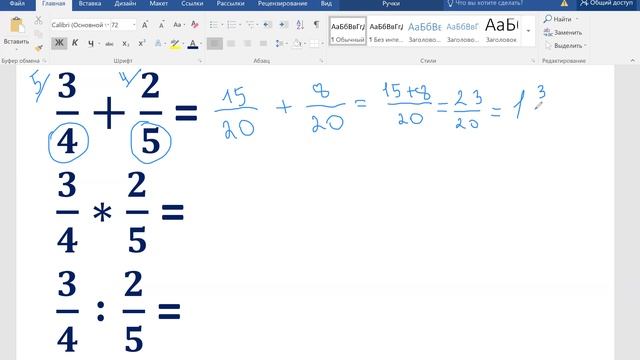The image size is (640, 360).
Task: Click the Find (Найти) magnifier button
Action: coord(558,19)
